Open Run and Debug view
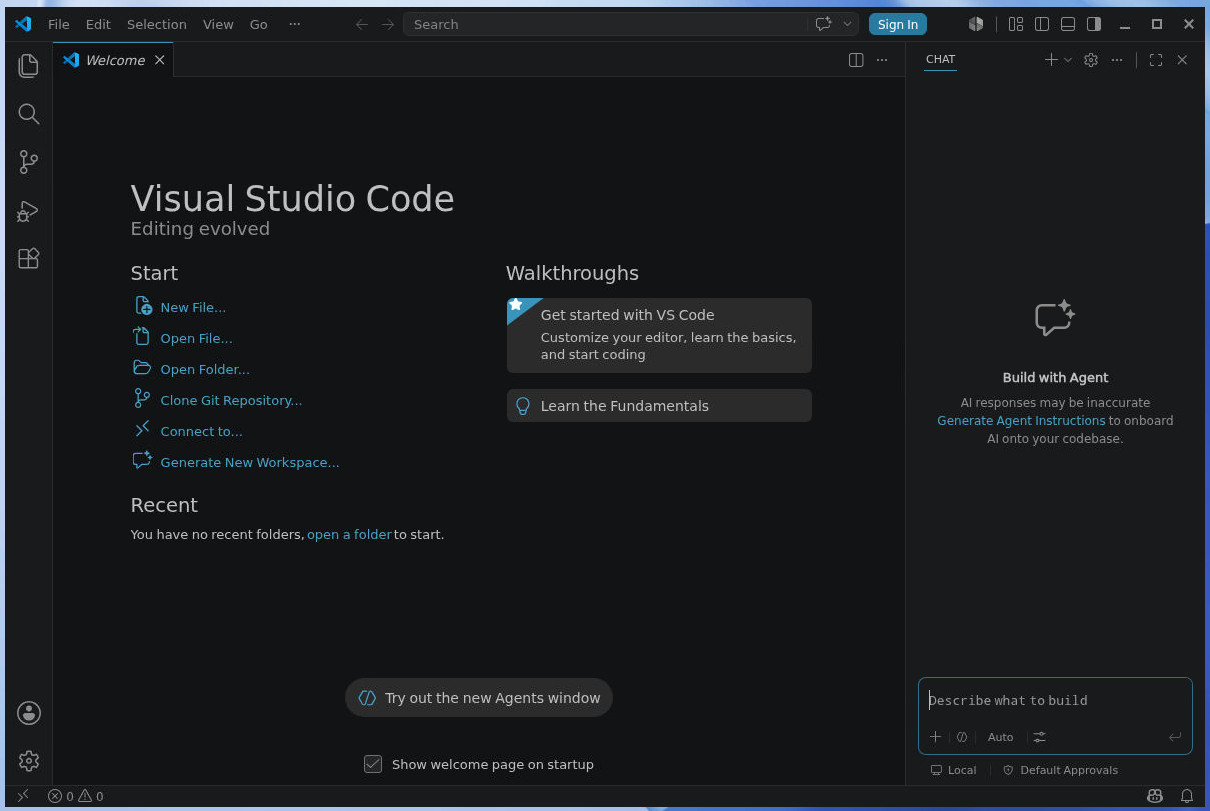1210x811 pixels. 29,211
